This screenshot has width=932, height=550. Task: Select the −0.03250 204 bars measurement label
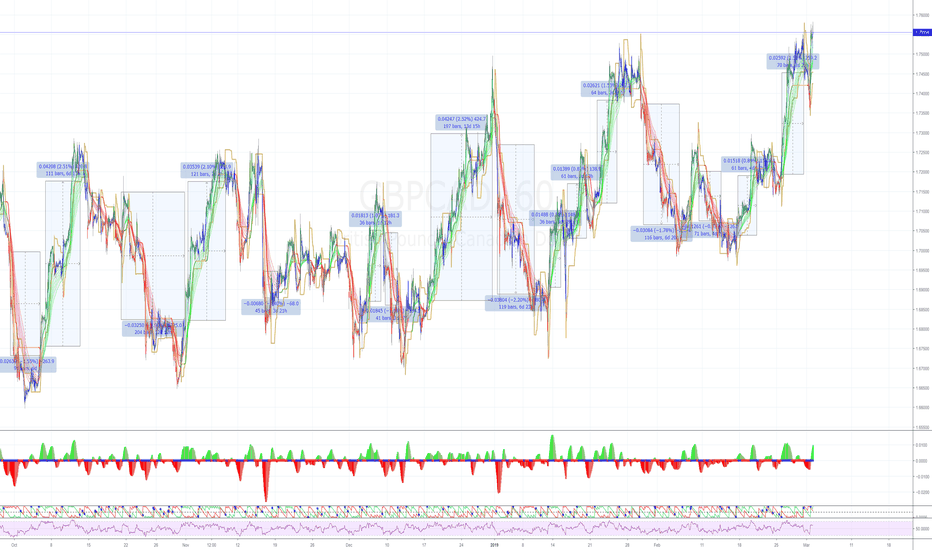click(153, 329)
